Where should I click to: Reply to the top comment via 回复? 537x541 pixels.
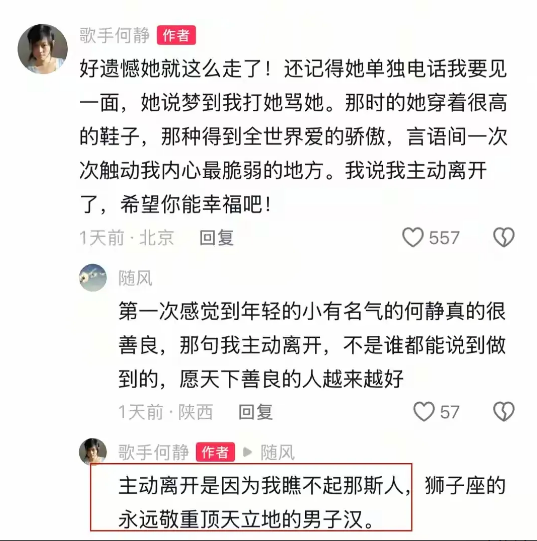point(217,238)
